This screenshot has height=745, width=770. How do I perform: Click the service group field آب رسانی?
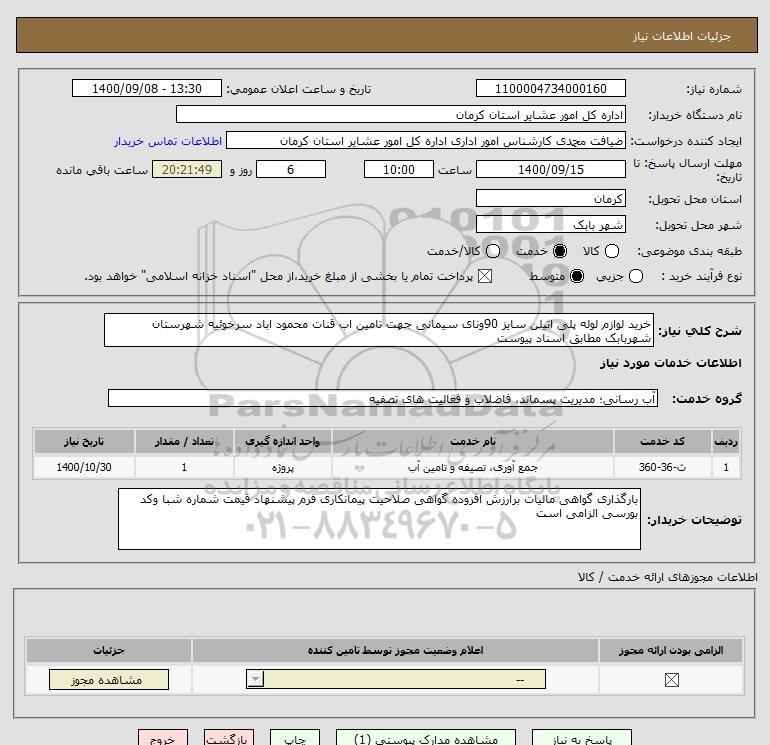click(x=383, y=398)
